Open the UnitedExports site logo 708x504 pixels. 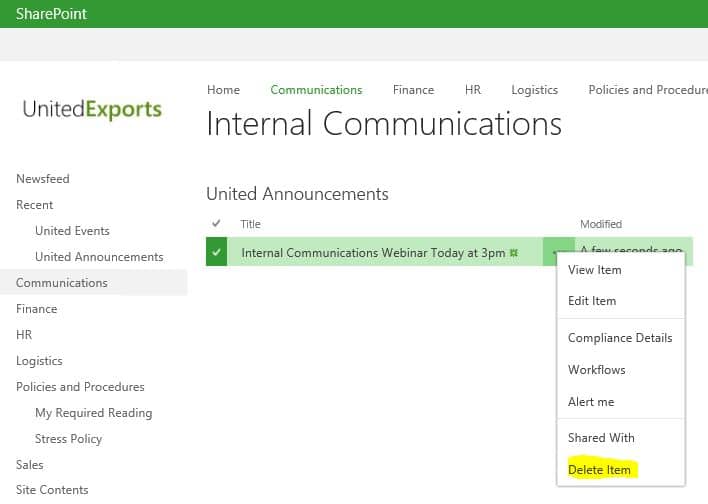[x=92, y=109]
